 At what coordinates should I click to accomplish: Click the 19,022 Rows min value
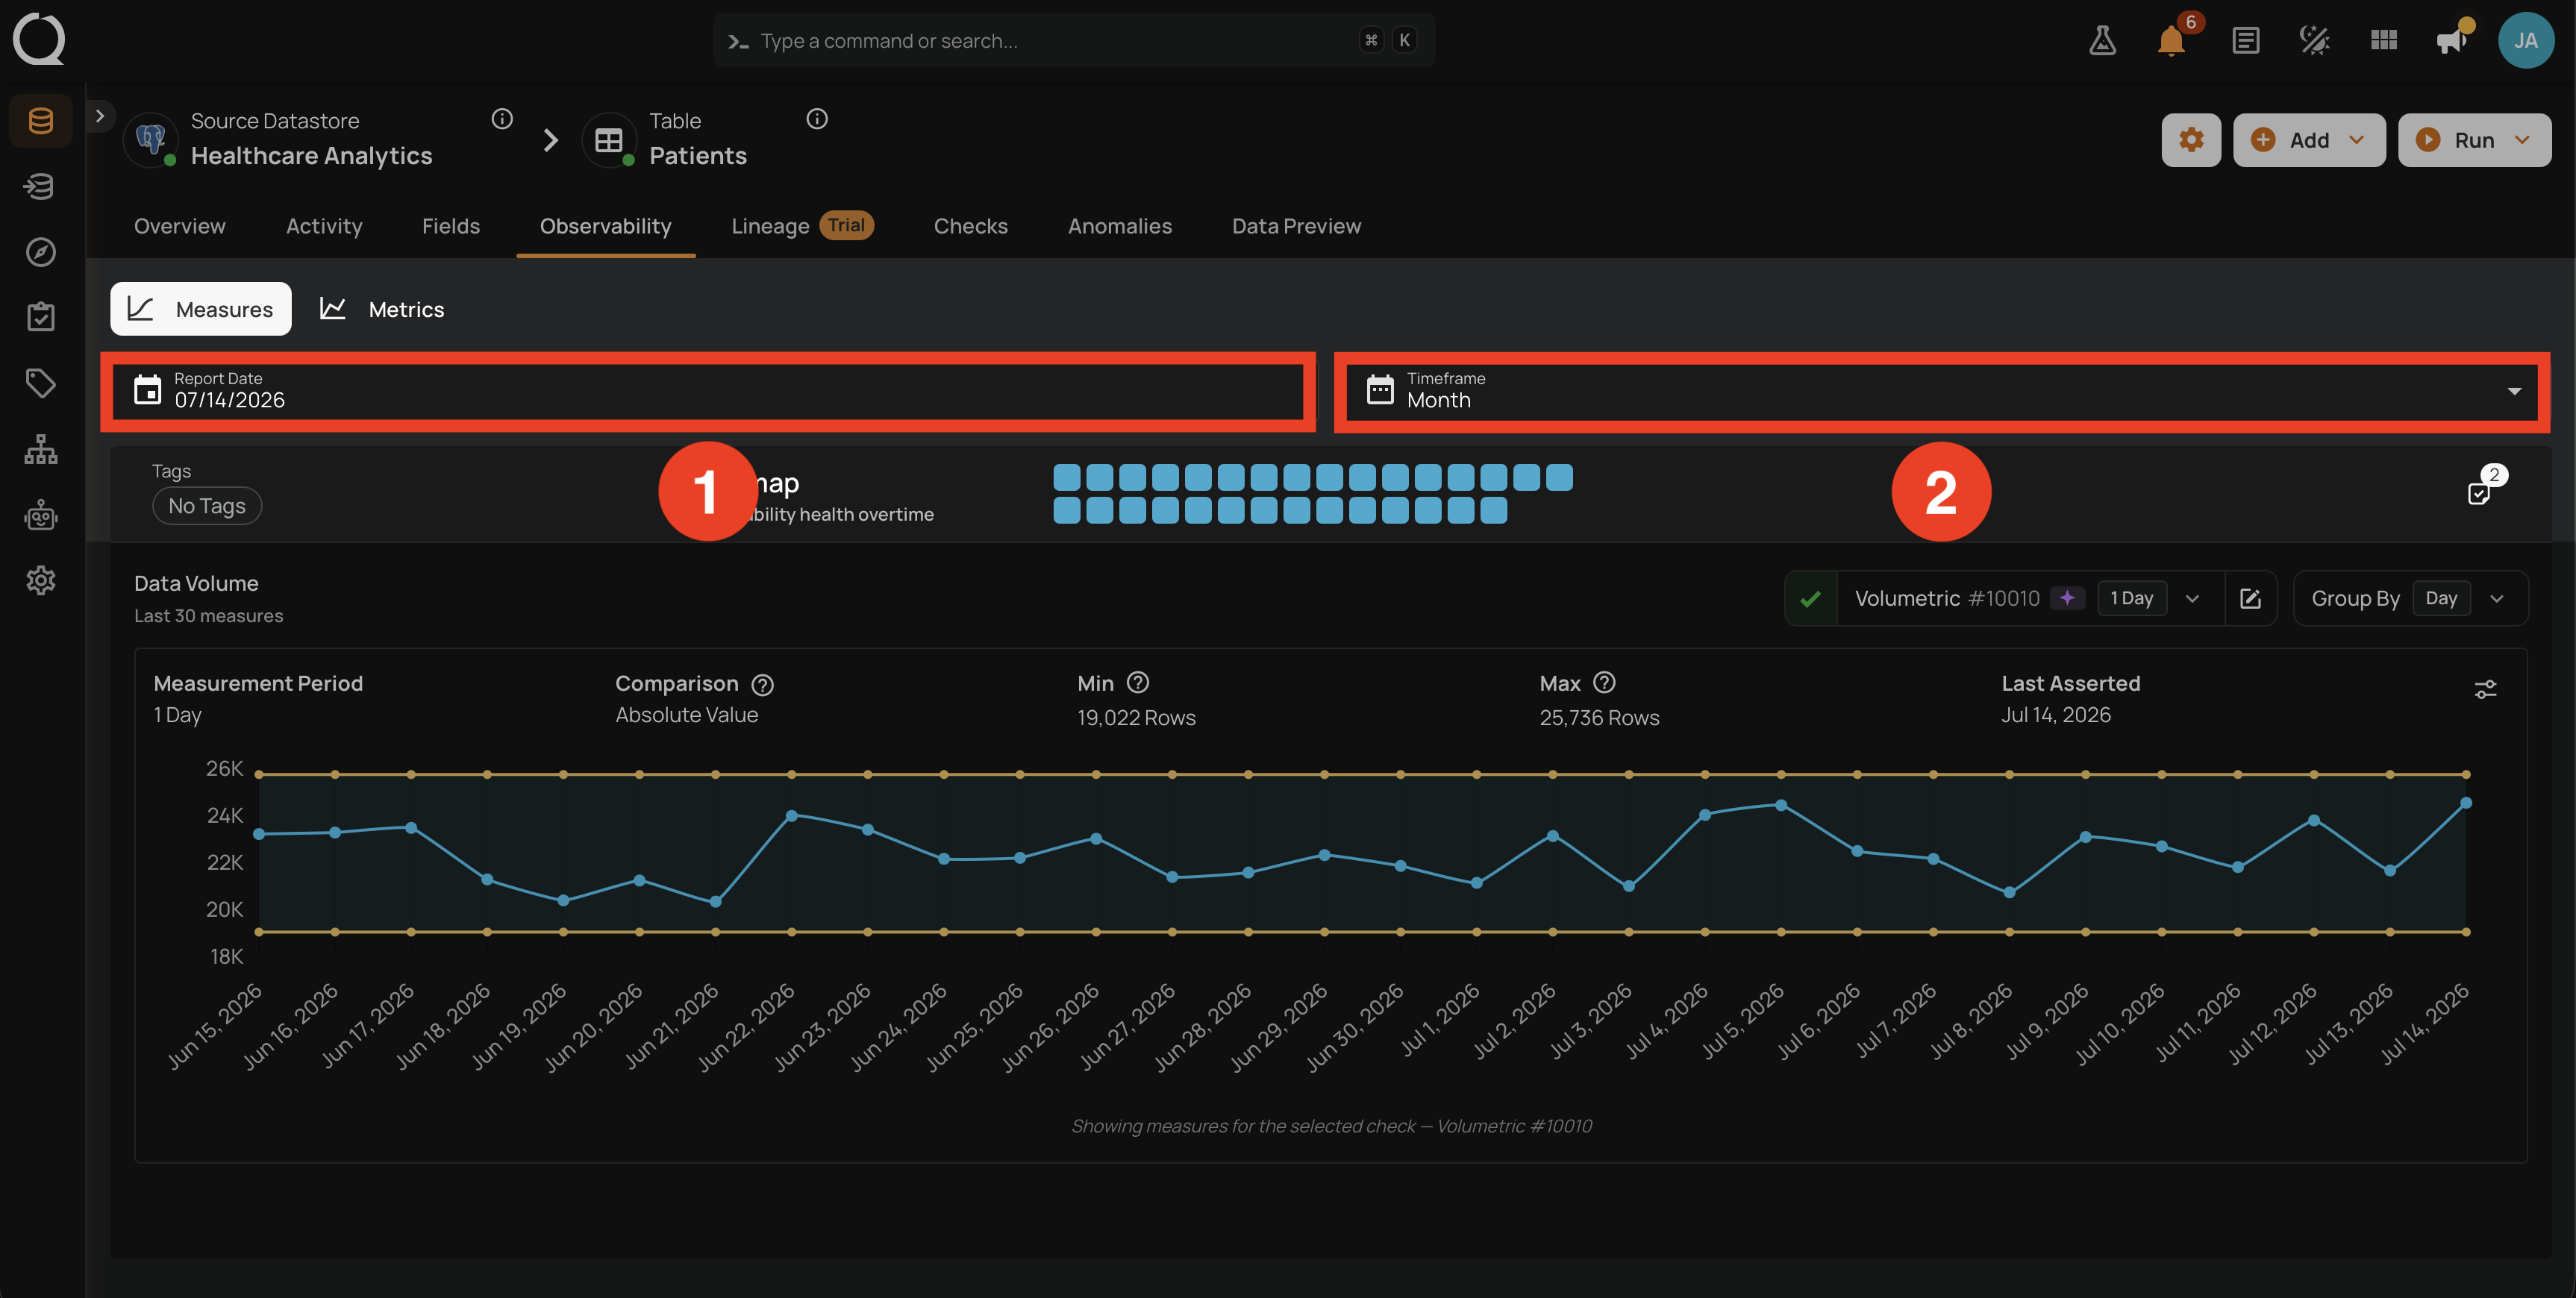pyautogui.click(x=1136, y=718)
